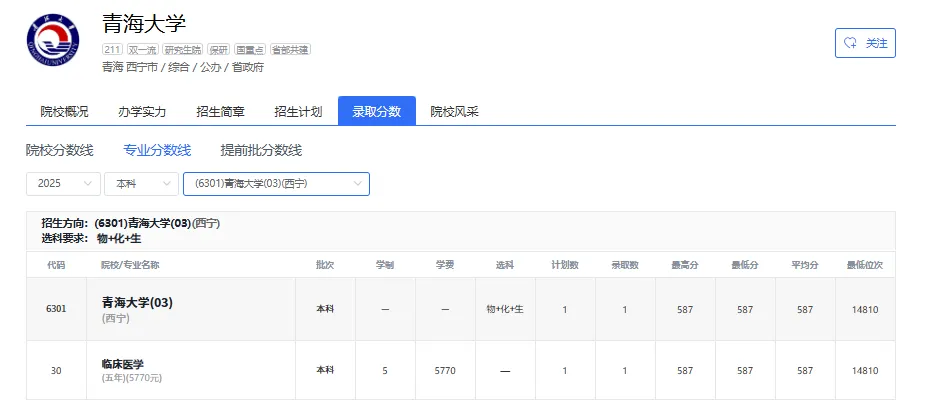
Task: Open the 招生简章 tab
Action: click(x=220, y=111)
